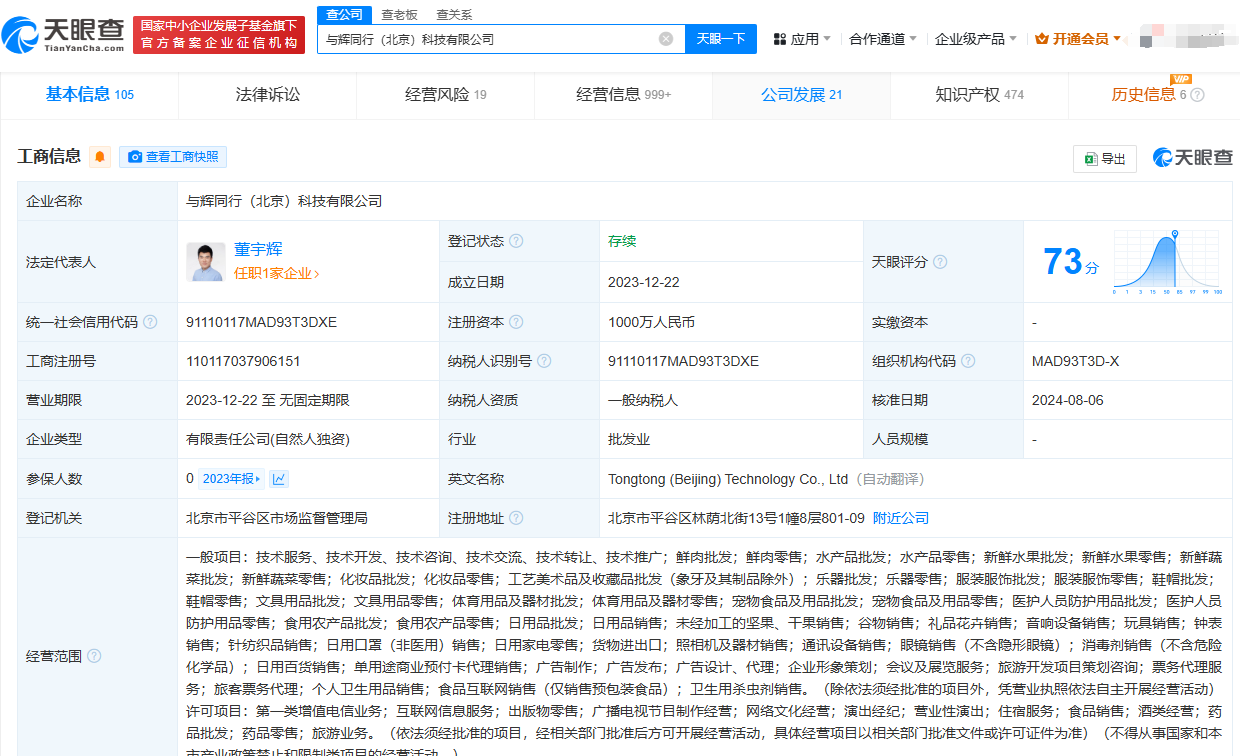Click the 工商信息 section heading
The width and height of the screenshot is (1240, 756).
[50, 157]
